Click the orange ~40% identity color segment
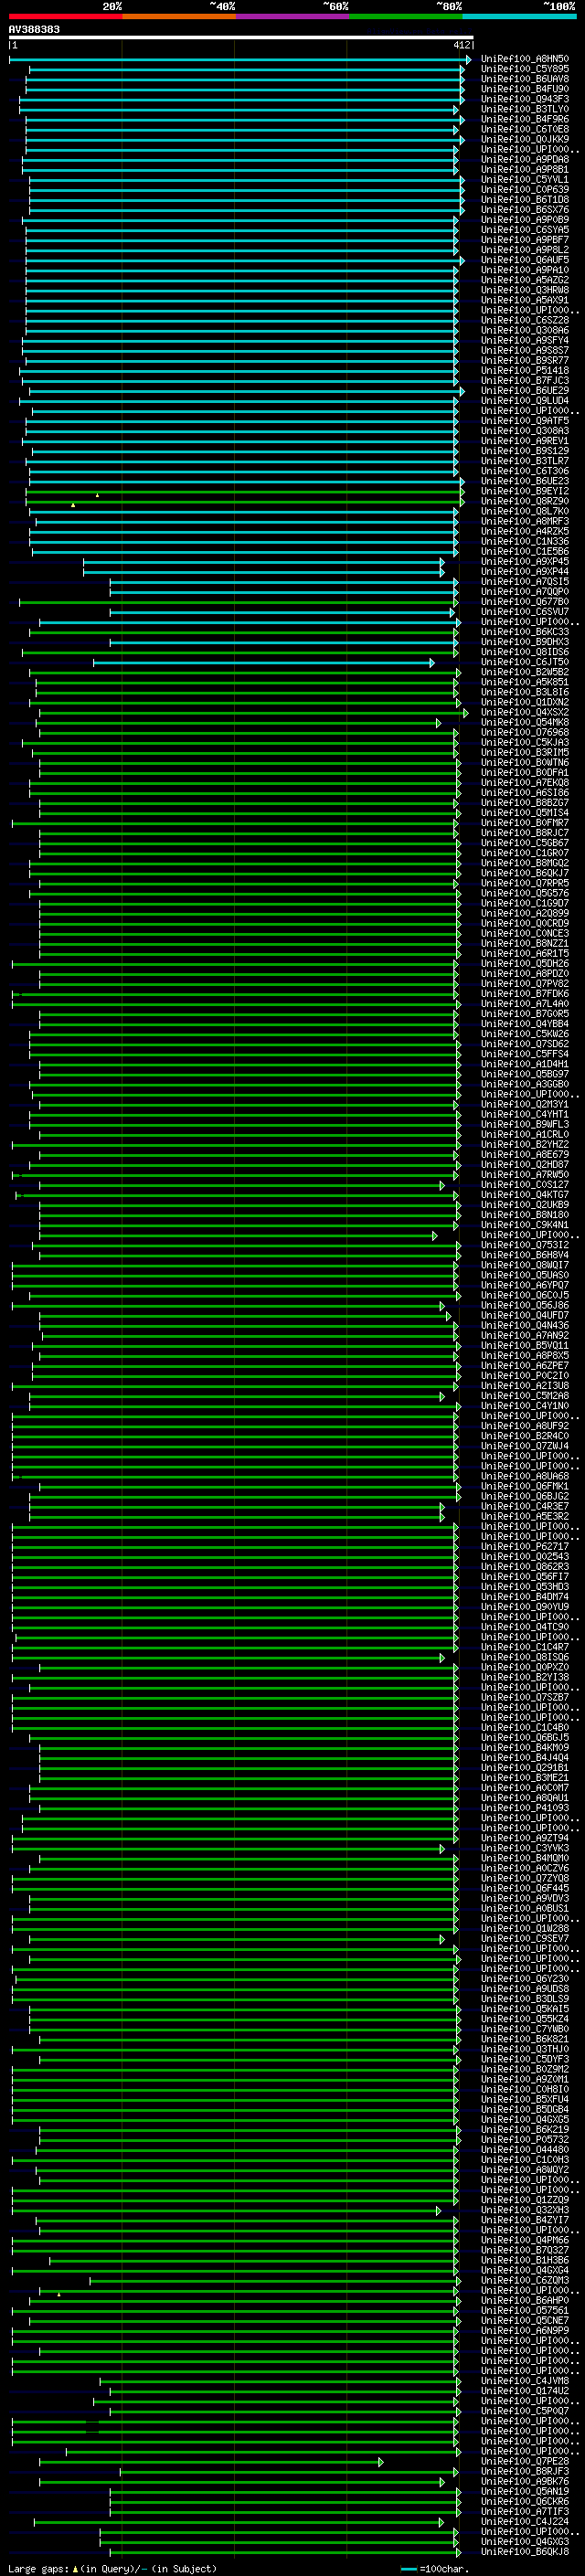Viewport: 585px width, 2576px height. (x=179, y=16)
